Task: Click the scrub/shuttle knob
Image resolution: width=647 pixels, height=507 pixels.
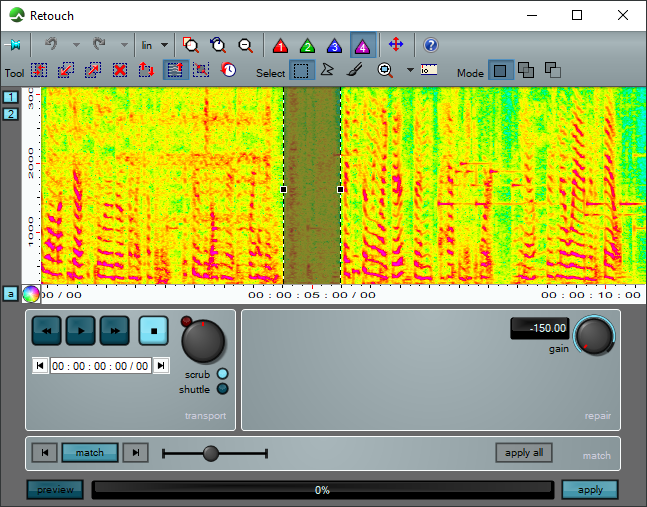Action: (x=203, y=341)
